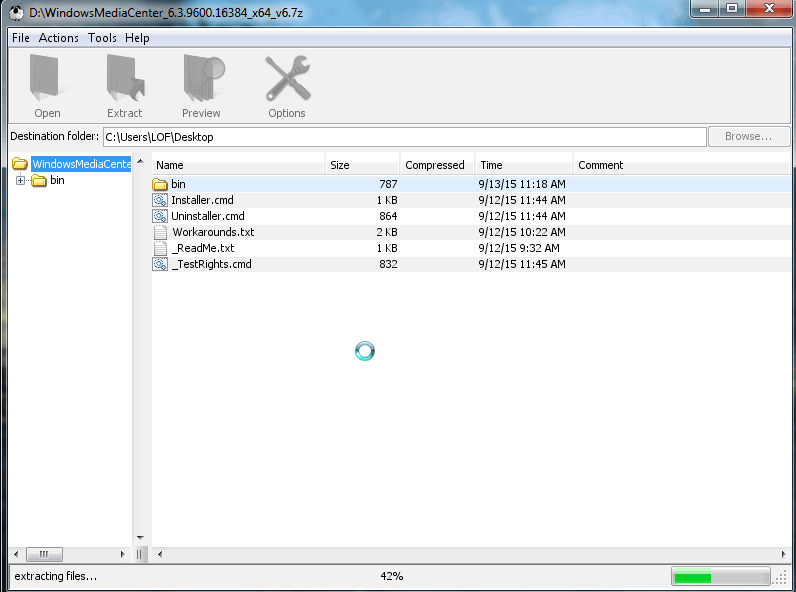Image resolution: width=796 pixels, height=592 pixels.
Task: Click the 832 size value
Action: (388, 264)
